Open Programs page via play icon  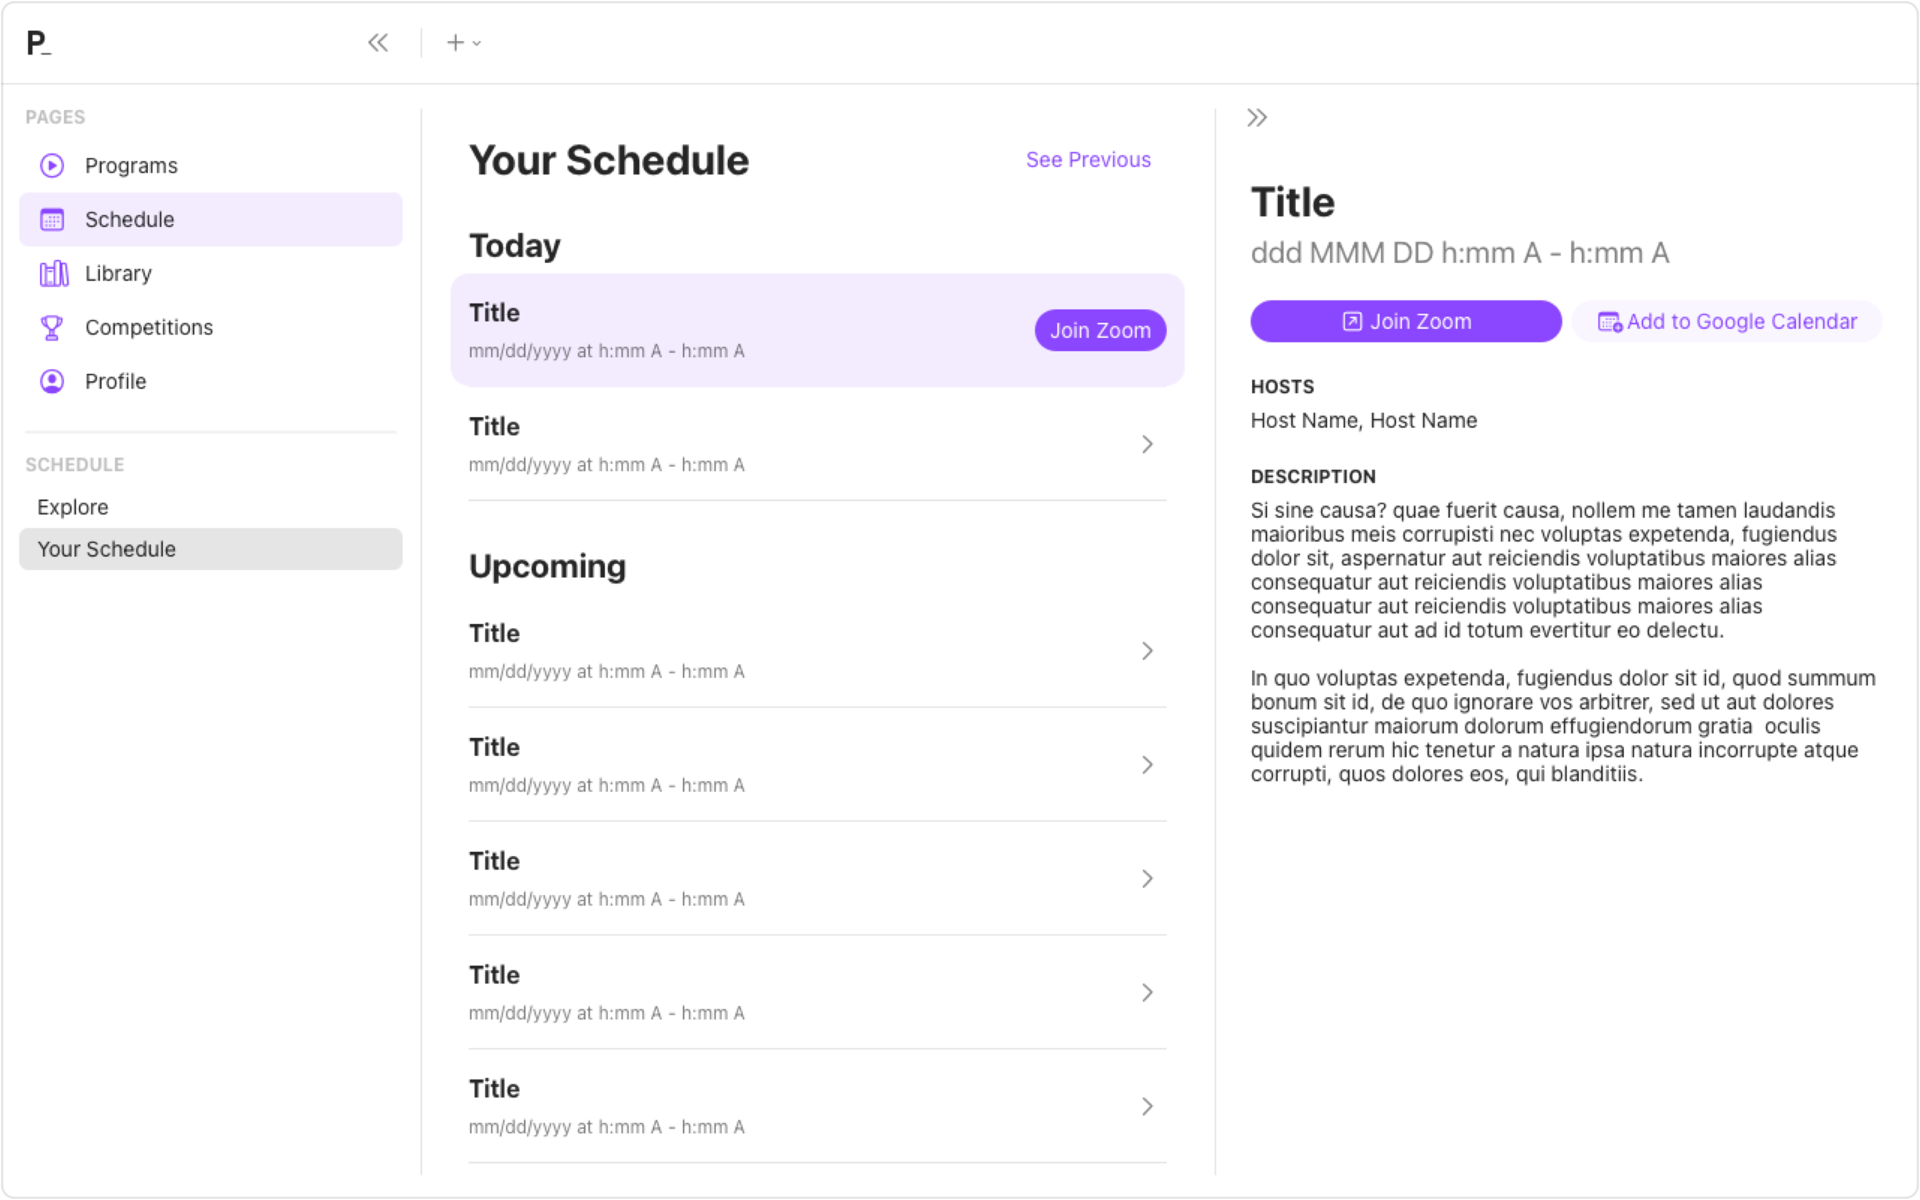52,165
